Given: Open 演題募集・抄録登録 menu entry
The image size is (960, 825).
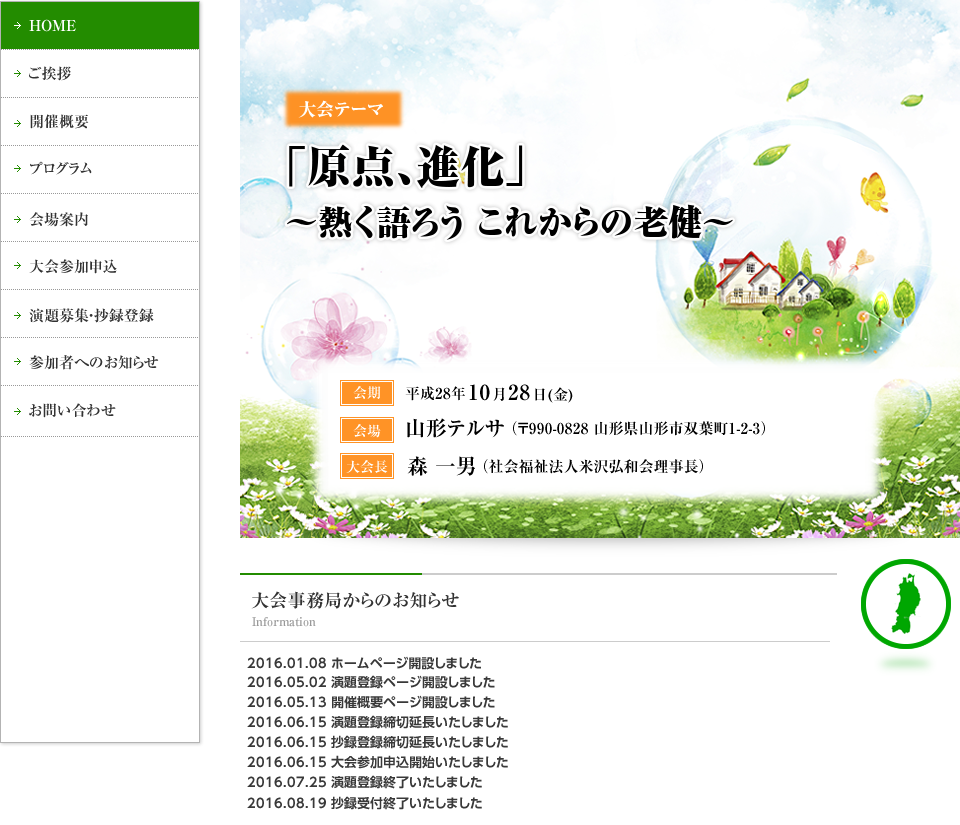Looking at the screenshot, I should pyautogui.click(x=100, y=315).
